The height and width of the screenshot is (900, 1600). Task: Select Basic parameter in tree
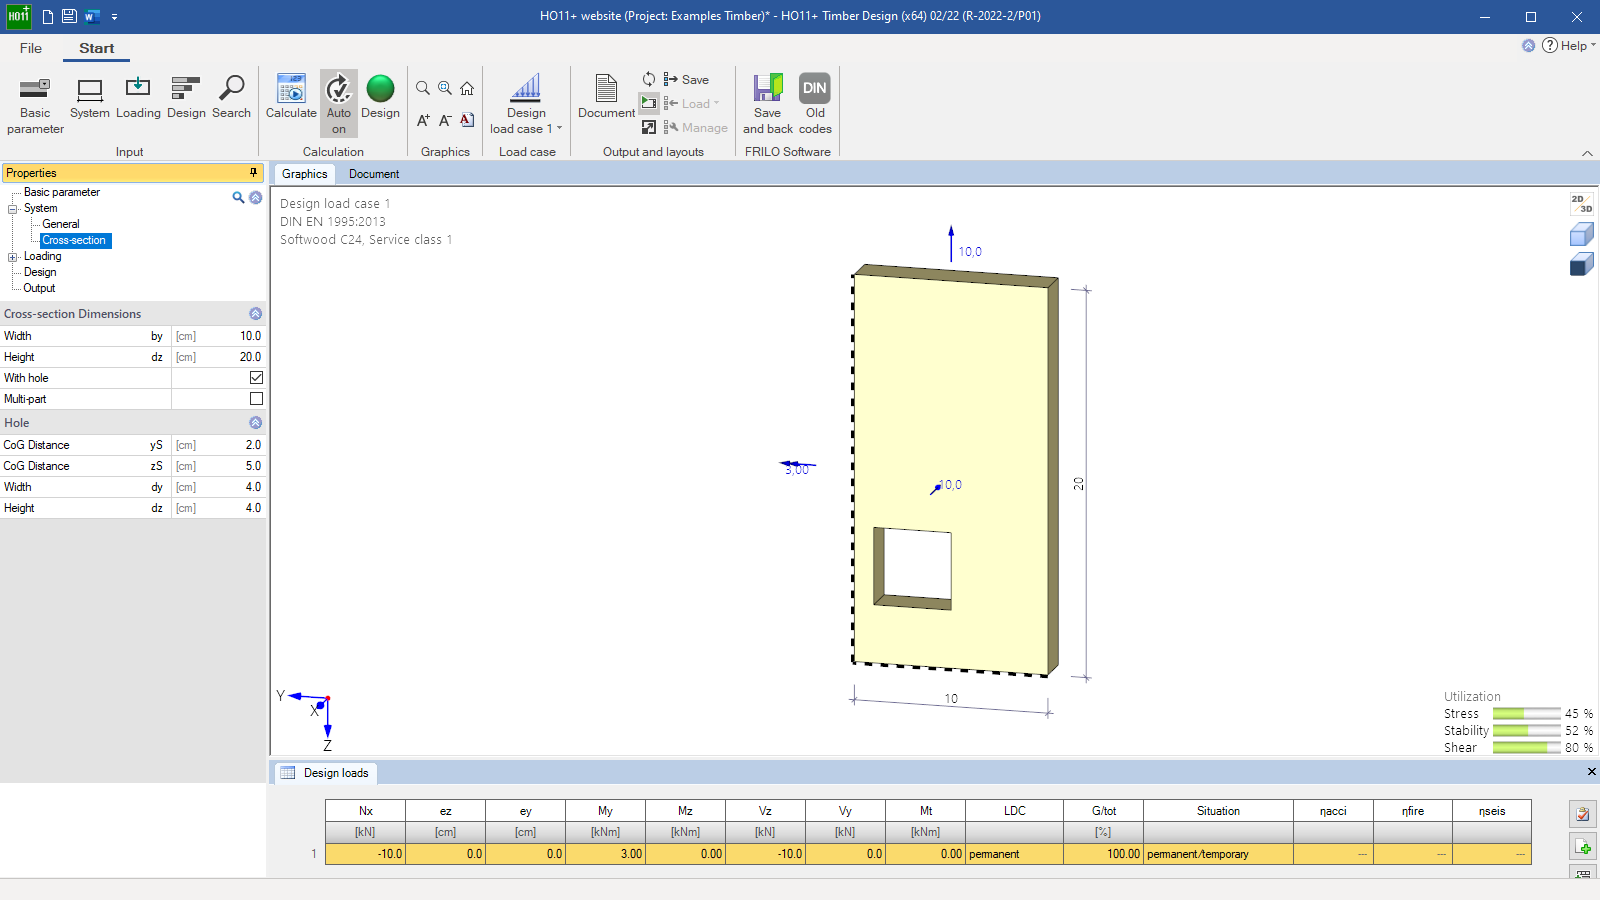tap(62, 192)
